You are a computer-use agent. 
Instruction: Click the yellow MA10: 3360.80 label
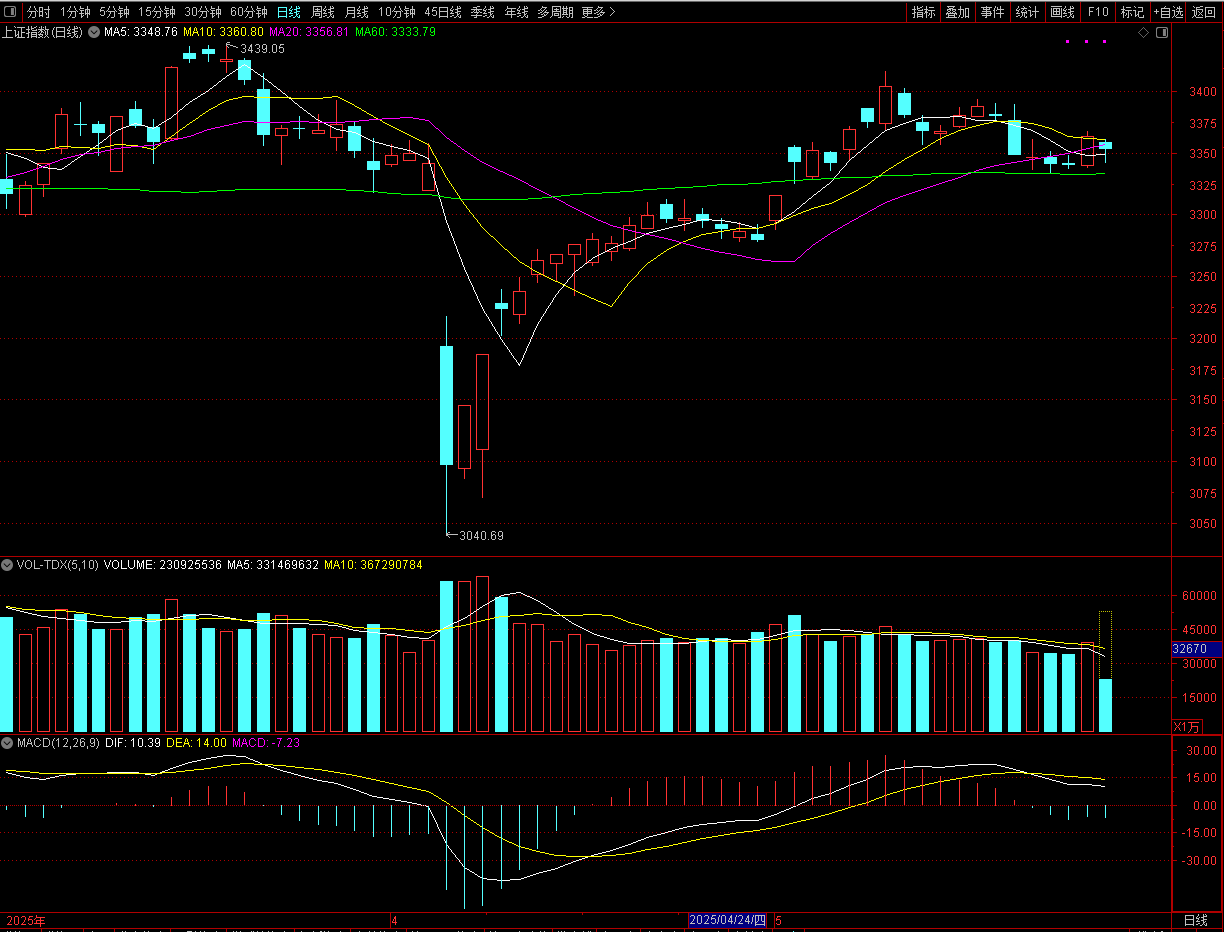[223, 32]
